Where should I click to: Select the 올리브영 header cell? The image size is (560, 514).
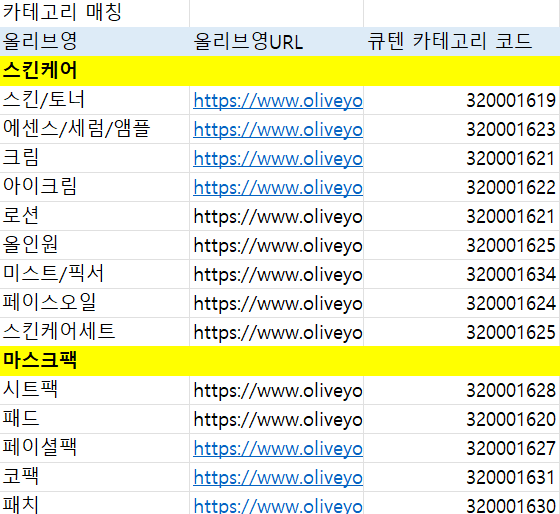95,41
